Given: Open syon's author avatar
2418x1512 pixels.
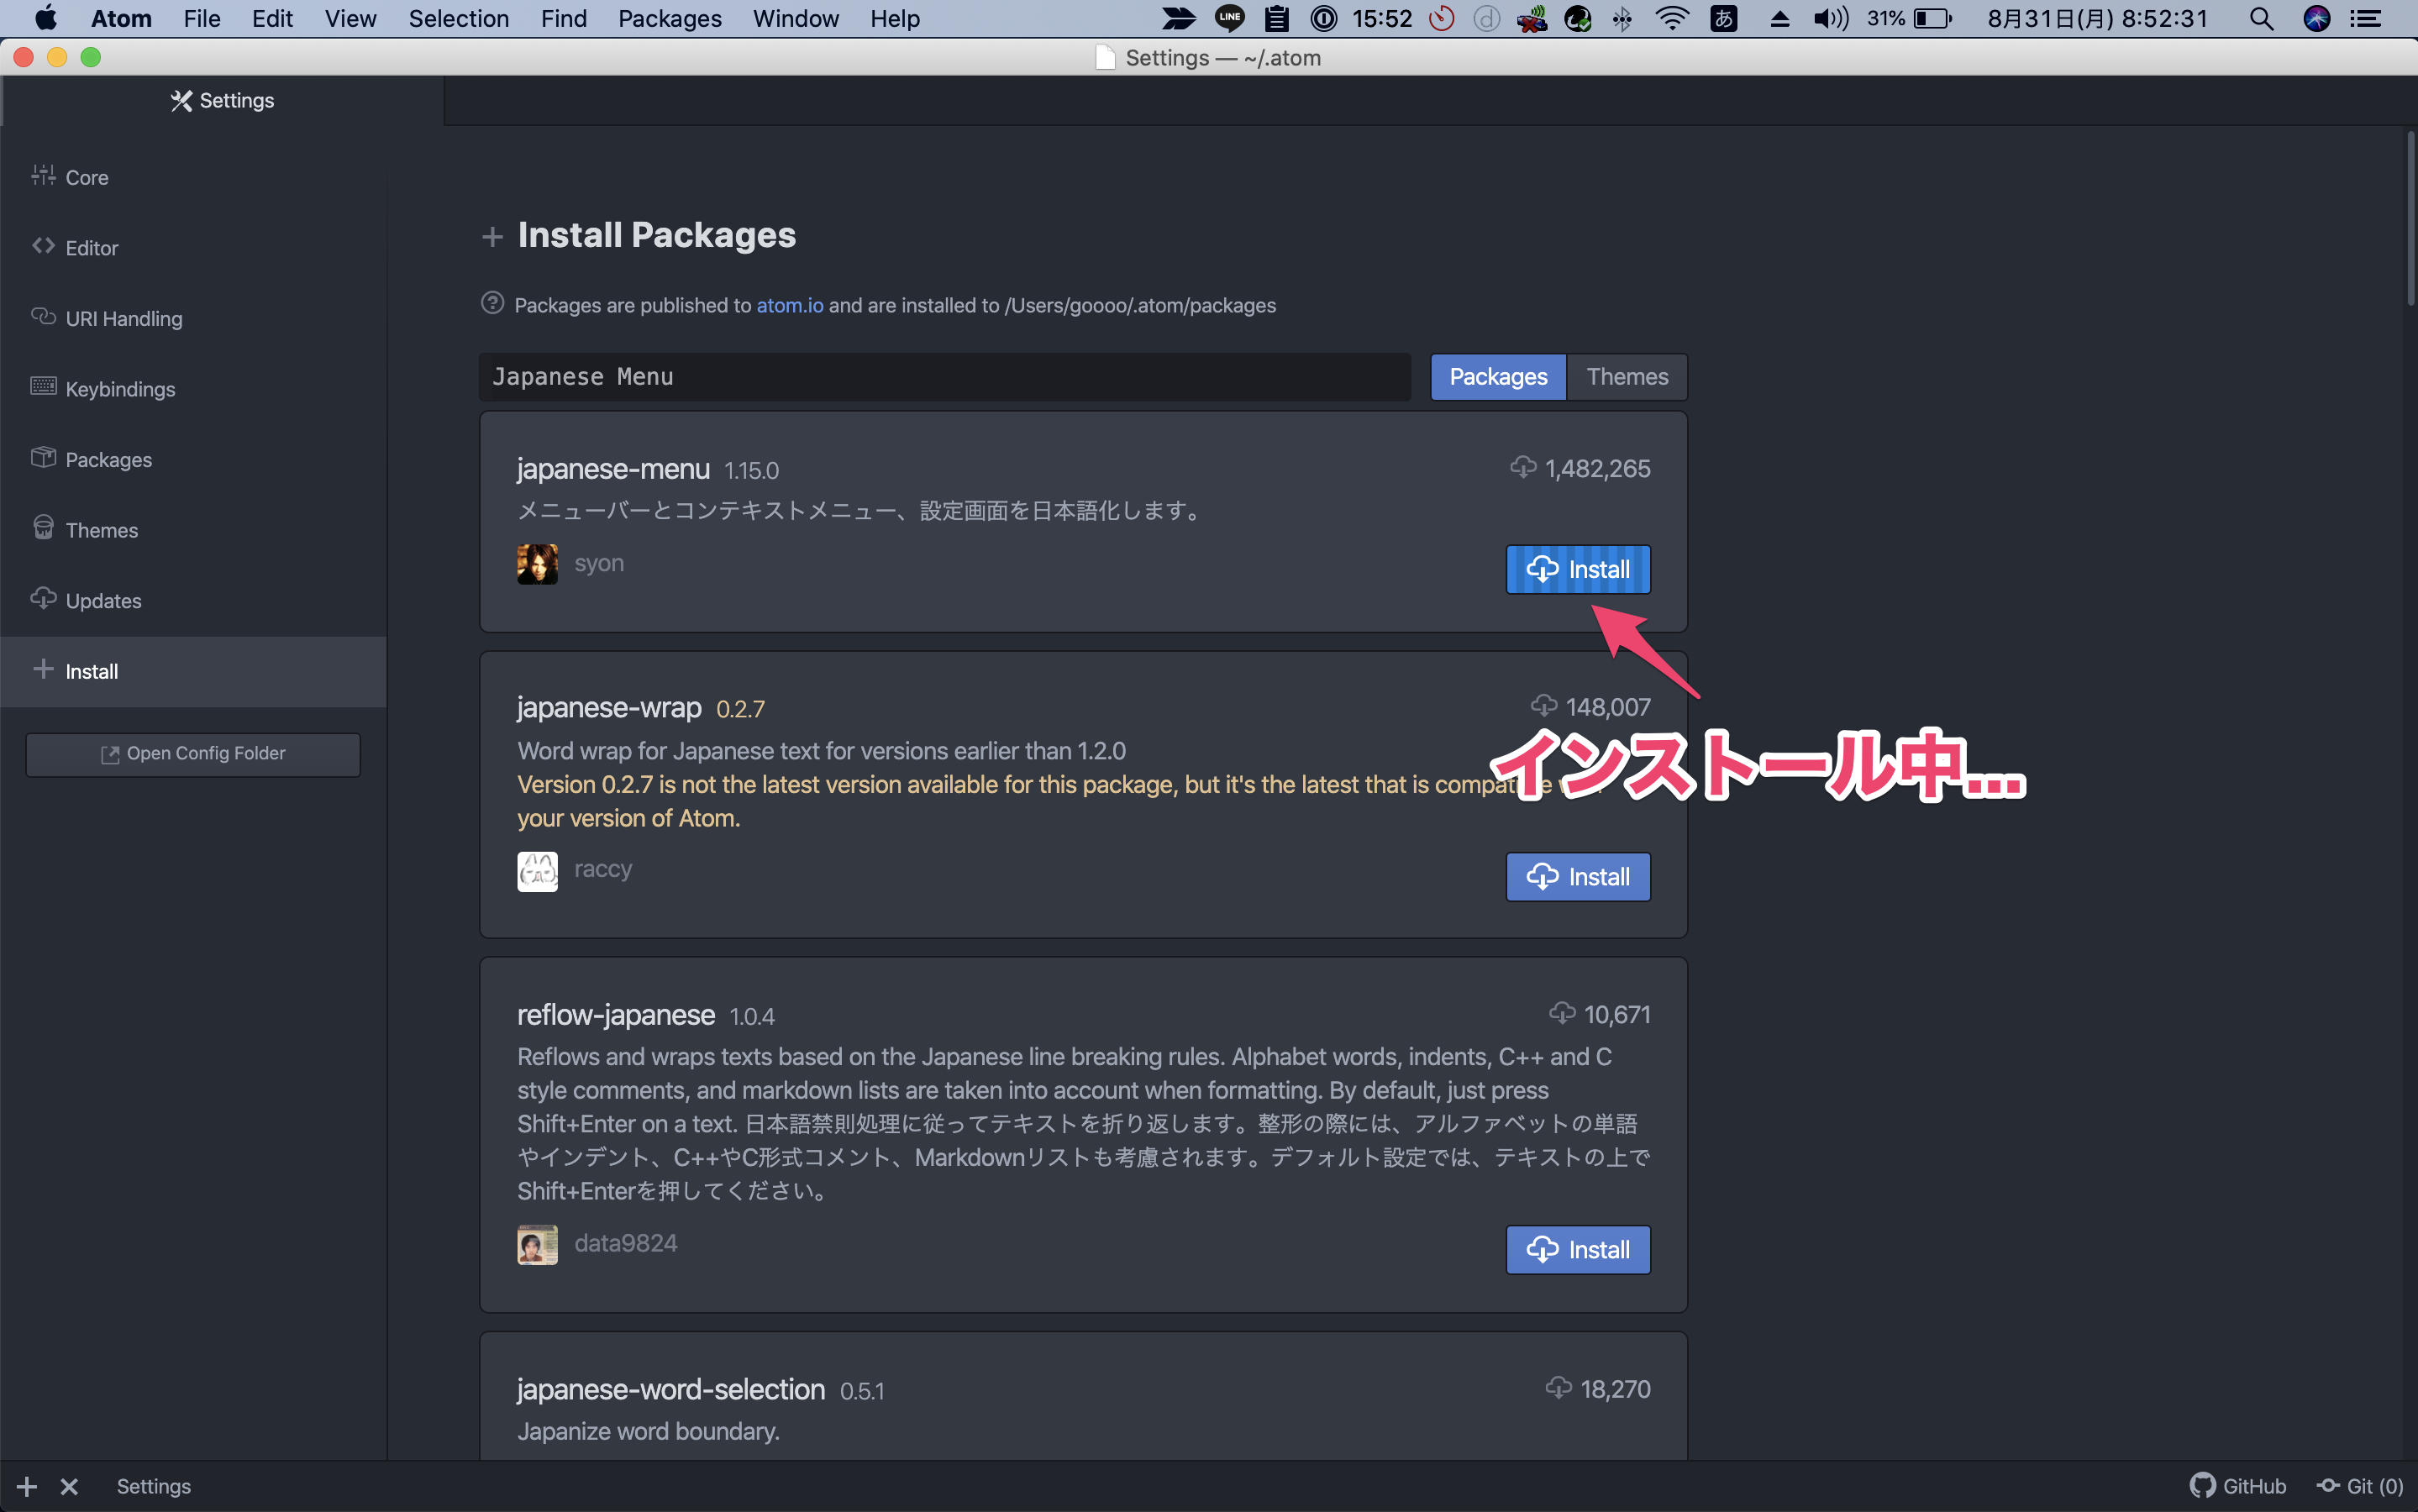Looking at the screenshot, I should (537, 564).
